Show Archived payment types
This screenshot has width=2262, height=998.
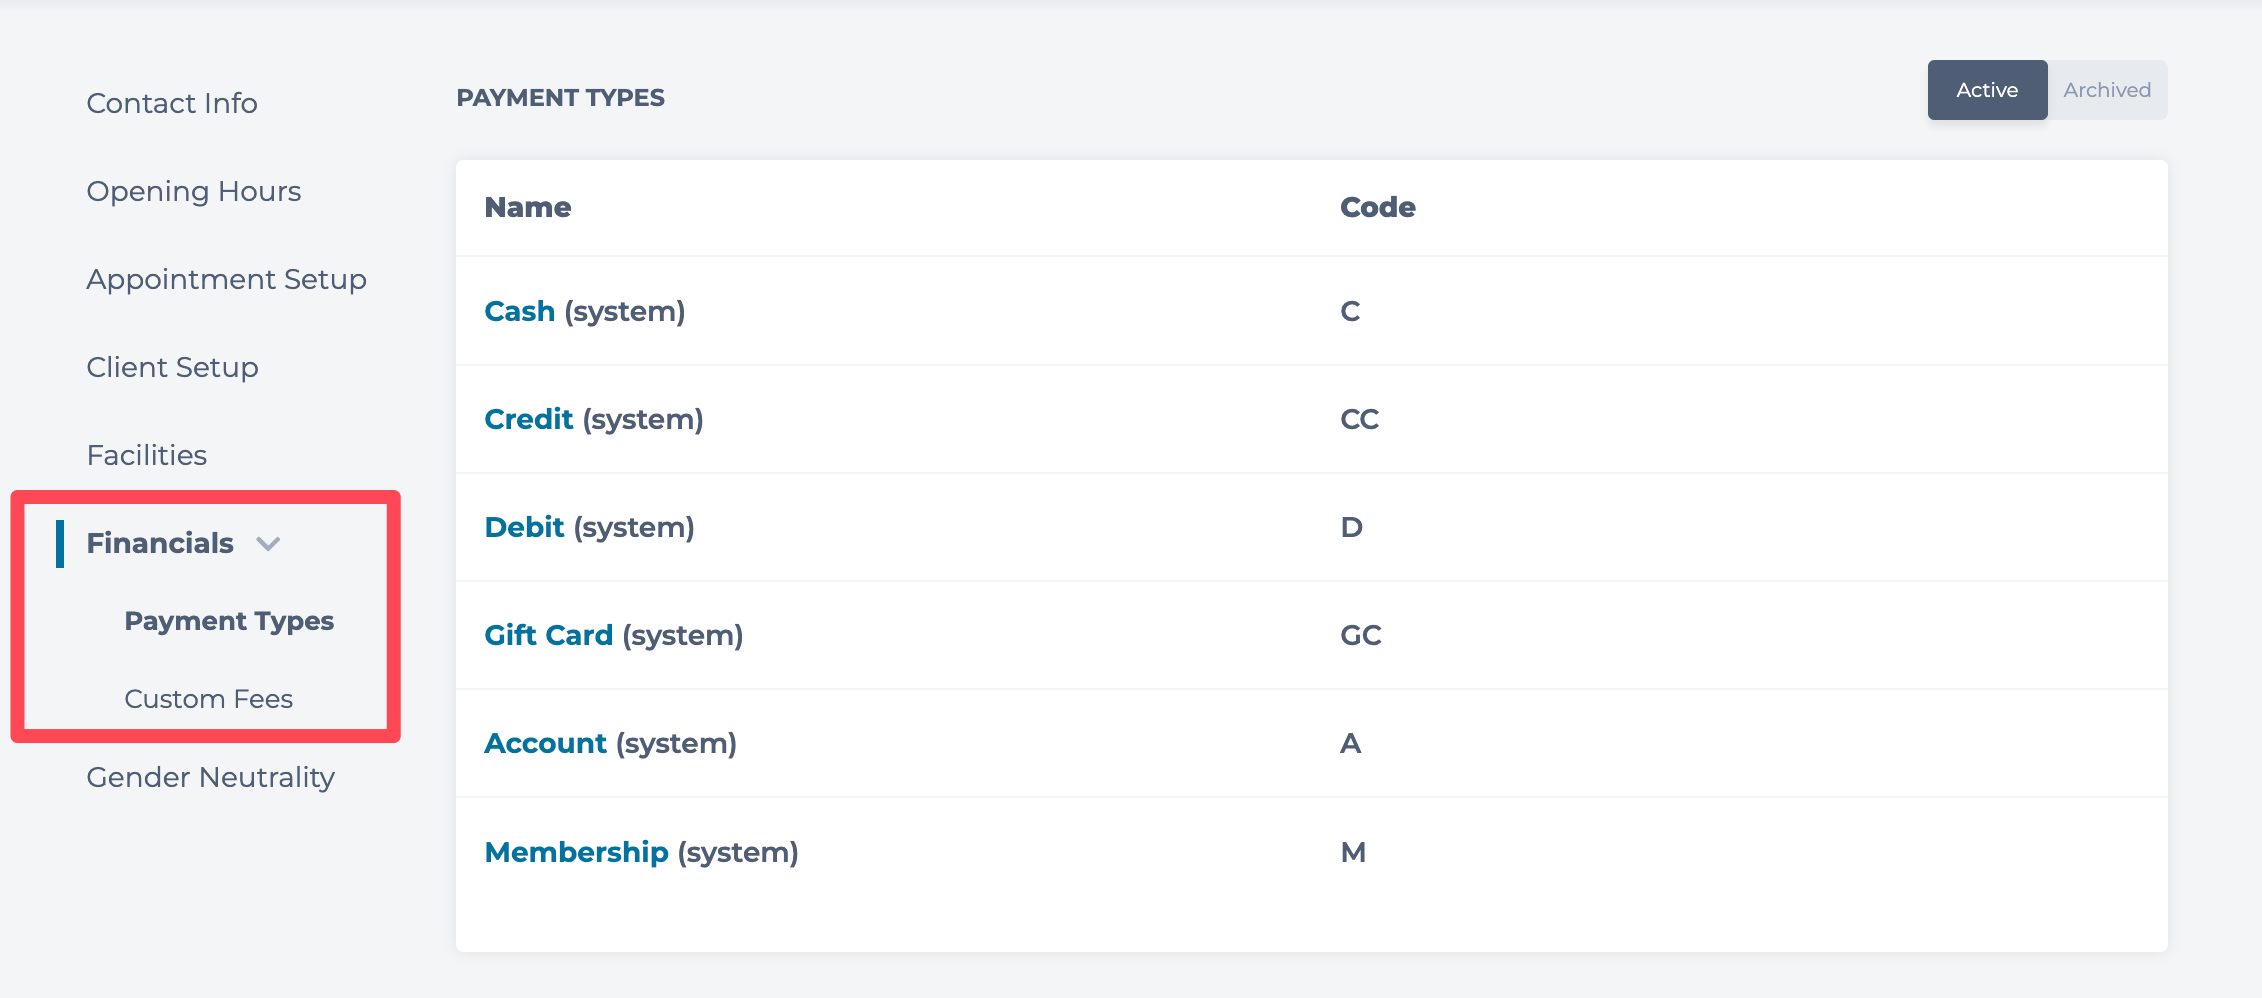(2106, 90)
